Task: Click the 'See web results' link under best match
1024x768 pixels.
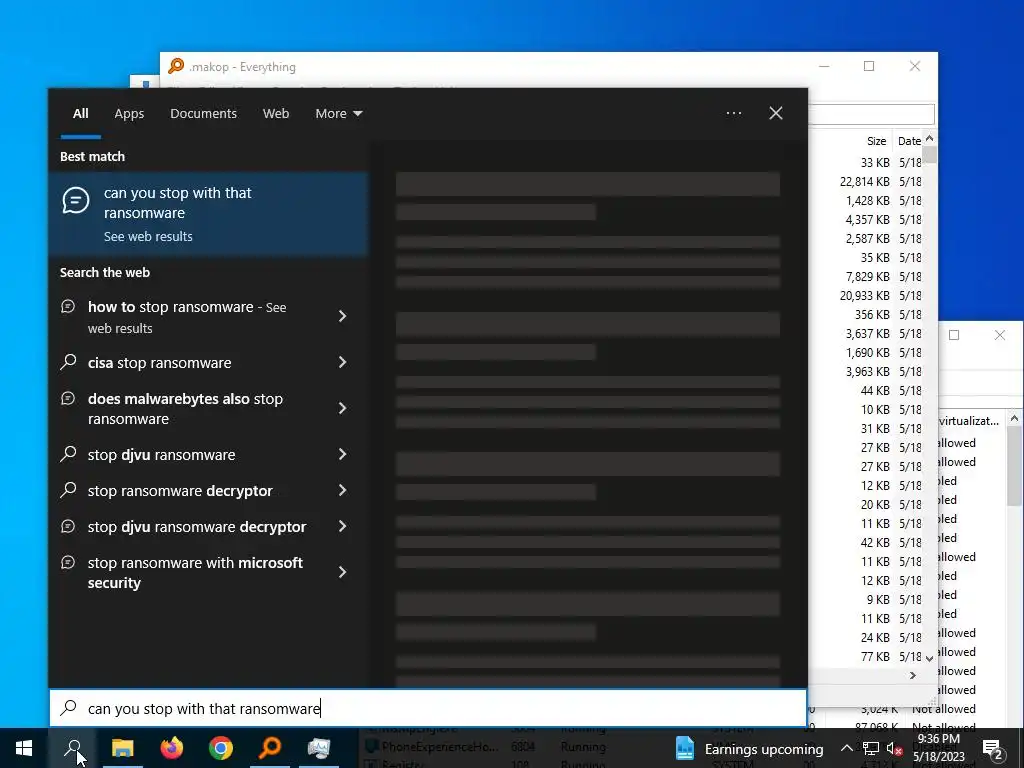Action: click(x=148, y=236)
